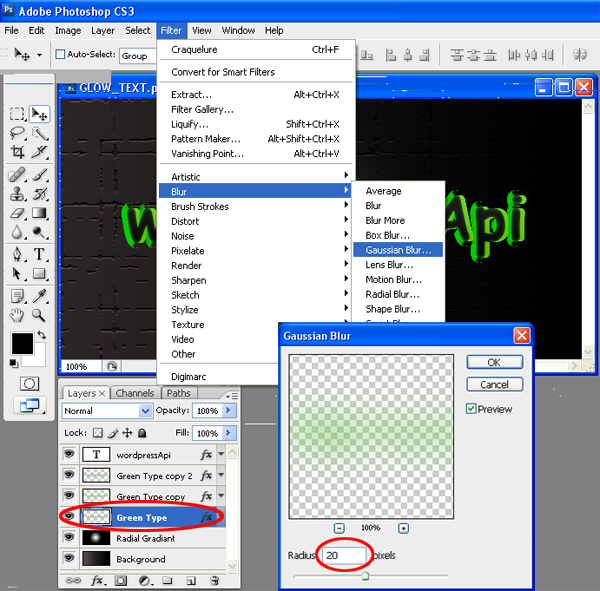Choose Gaussian Blur from submenu
The height and width of the screenshot is (591, 600).
pyautogui.click(x=398, y=250)
